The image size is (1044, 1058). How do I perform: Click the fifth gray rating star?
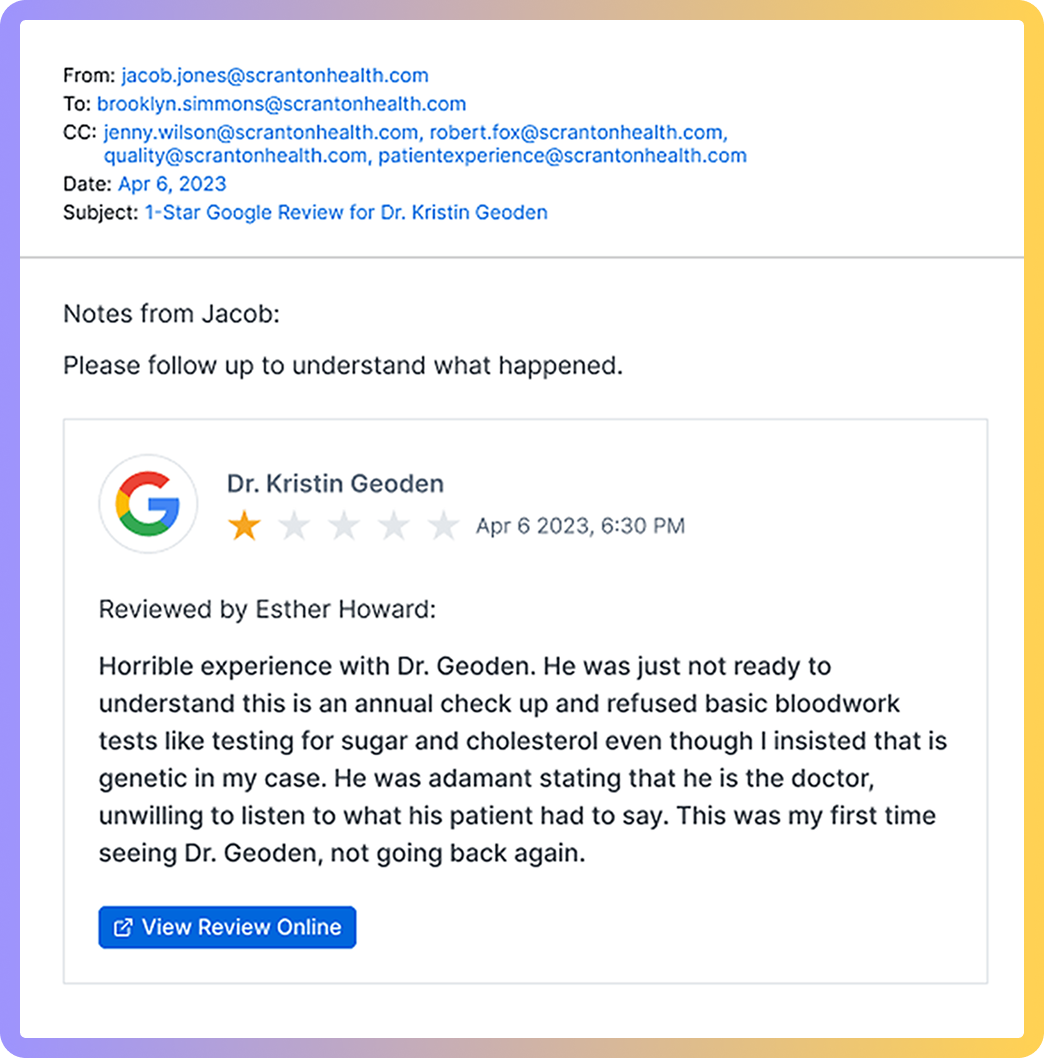[x=444, y=526]
